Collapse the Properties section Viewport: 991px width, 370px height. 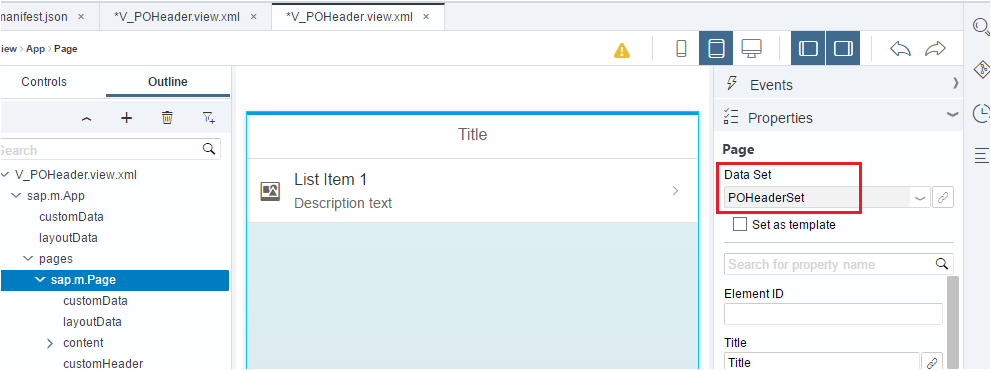[x=951, y=115]
